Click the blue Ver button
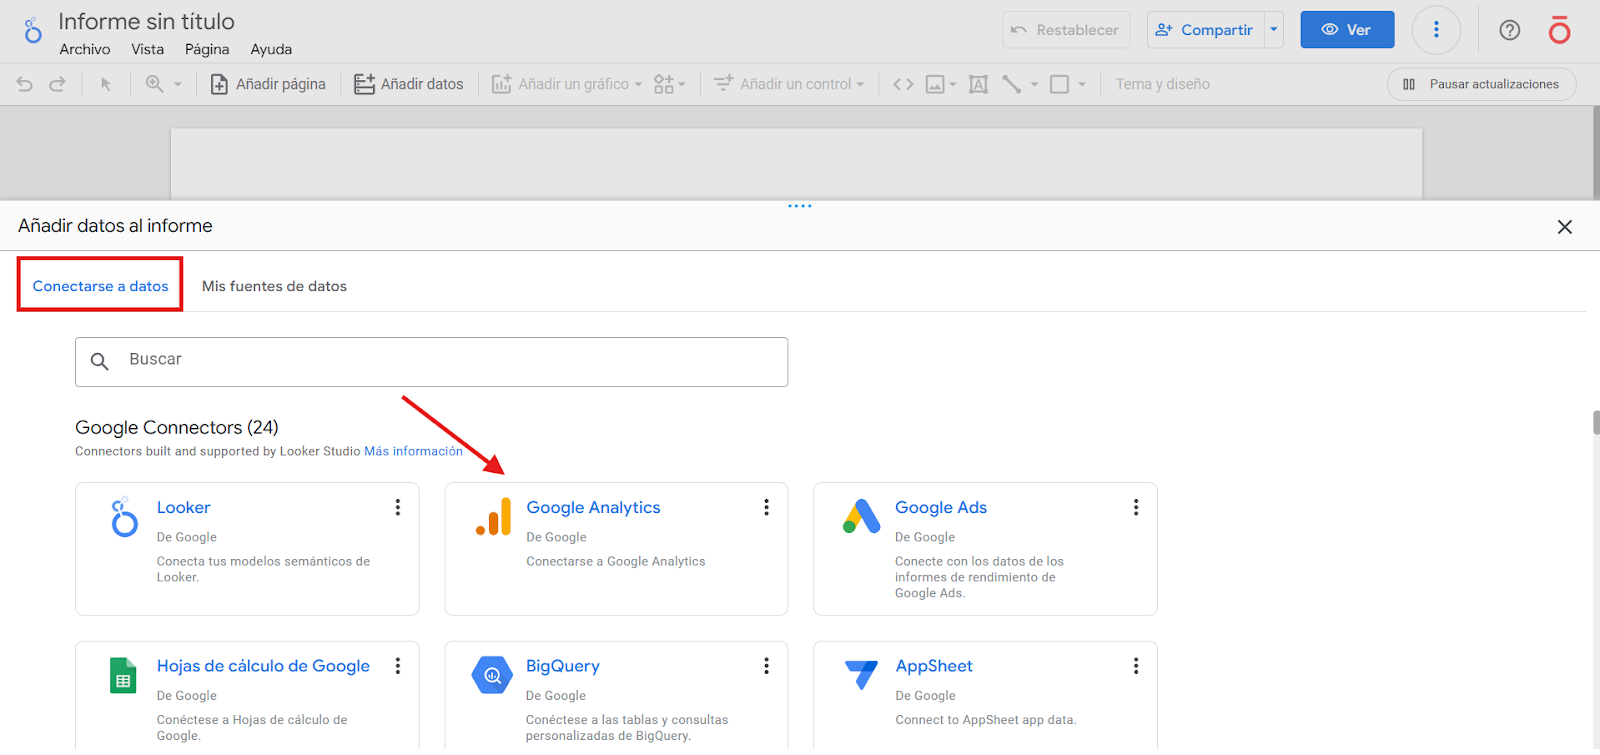The height and width of the screenshot is (755, 1600). [1347, 30]
